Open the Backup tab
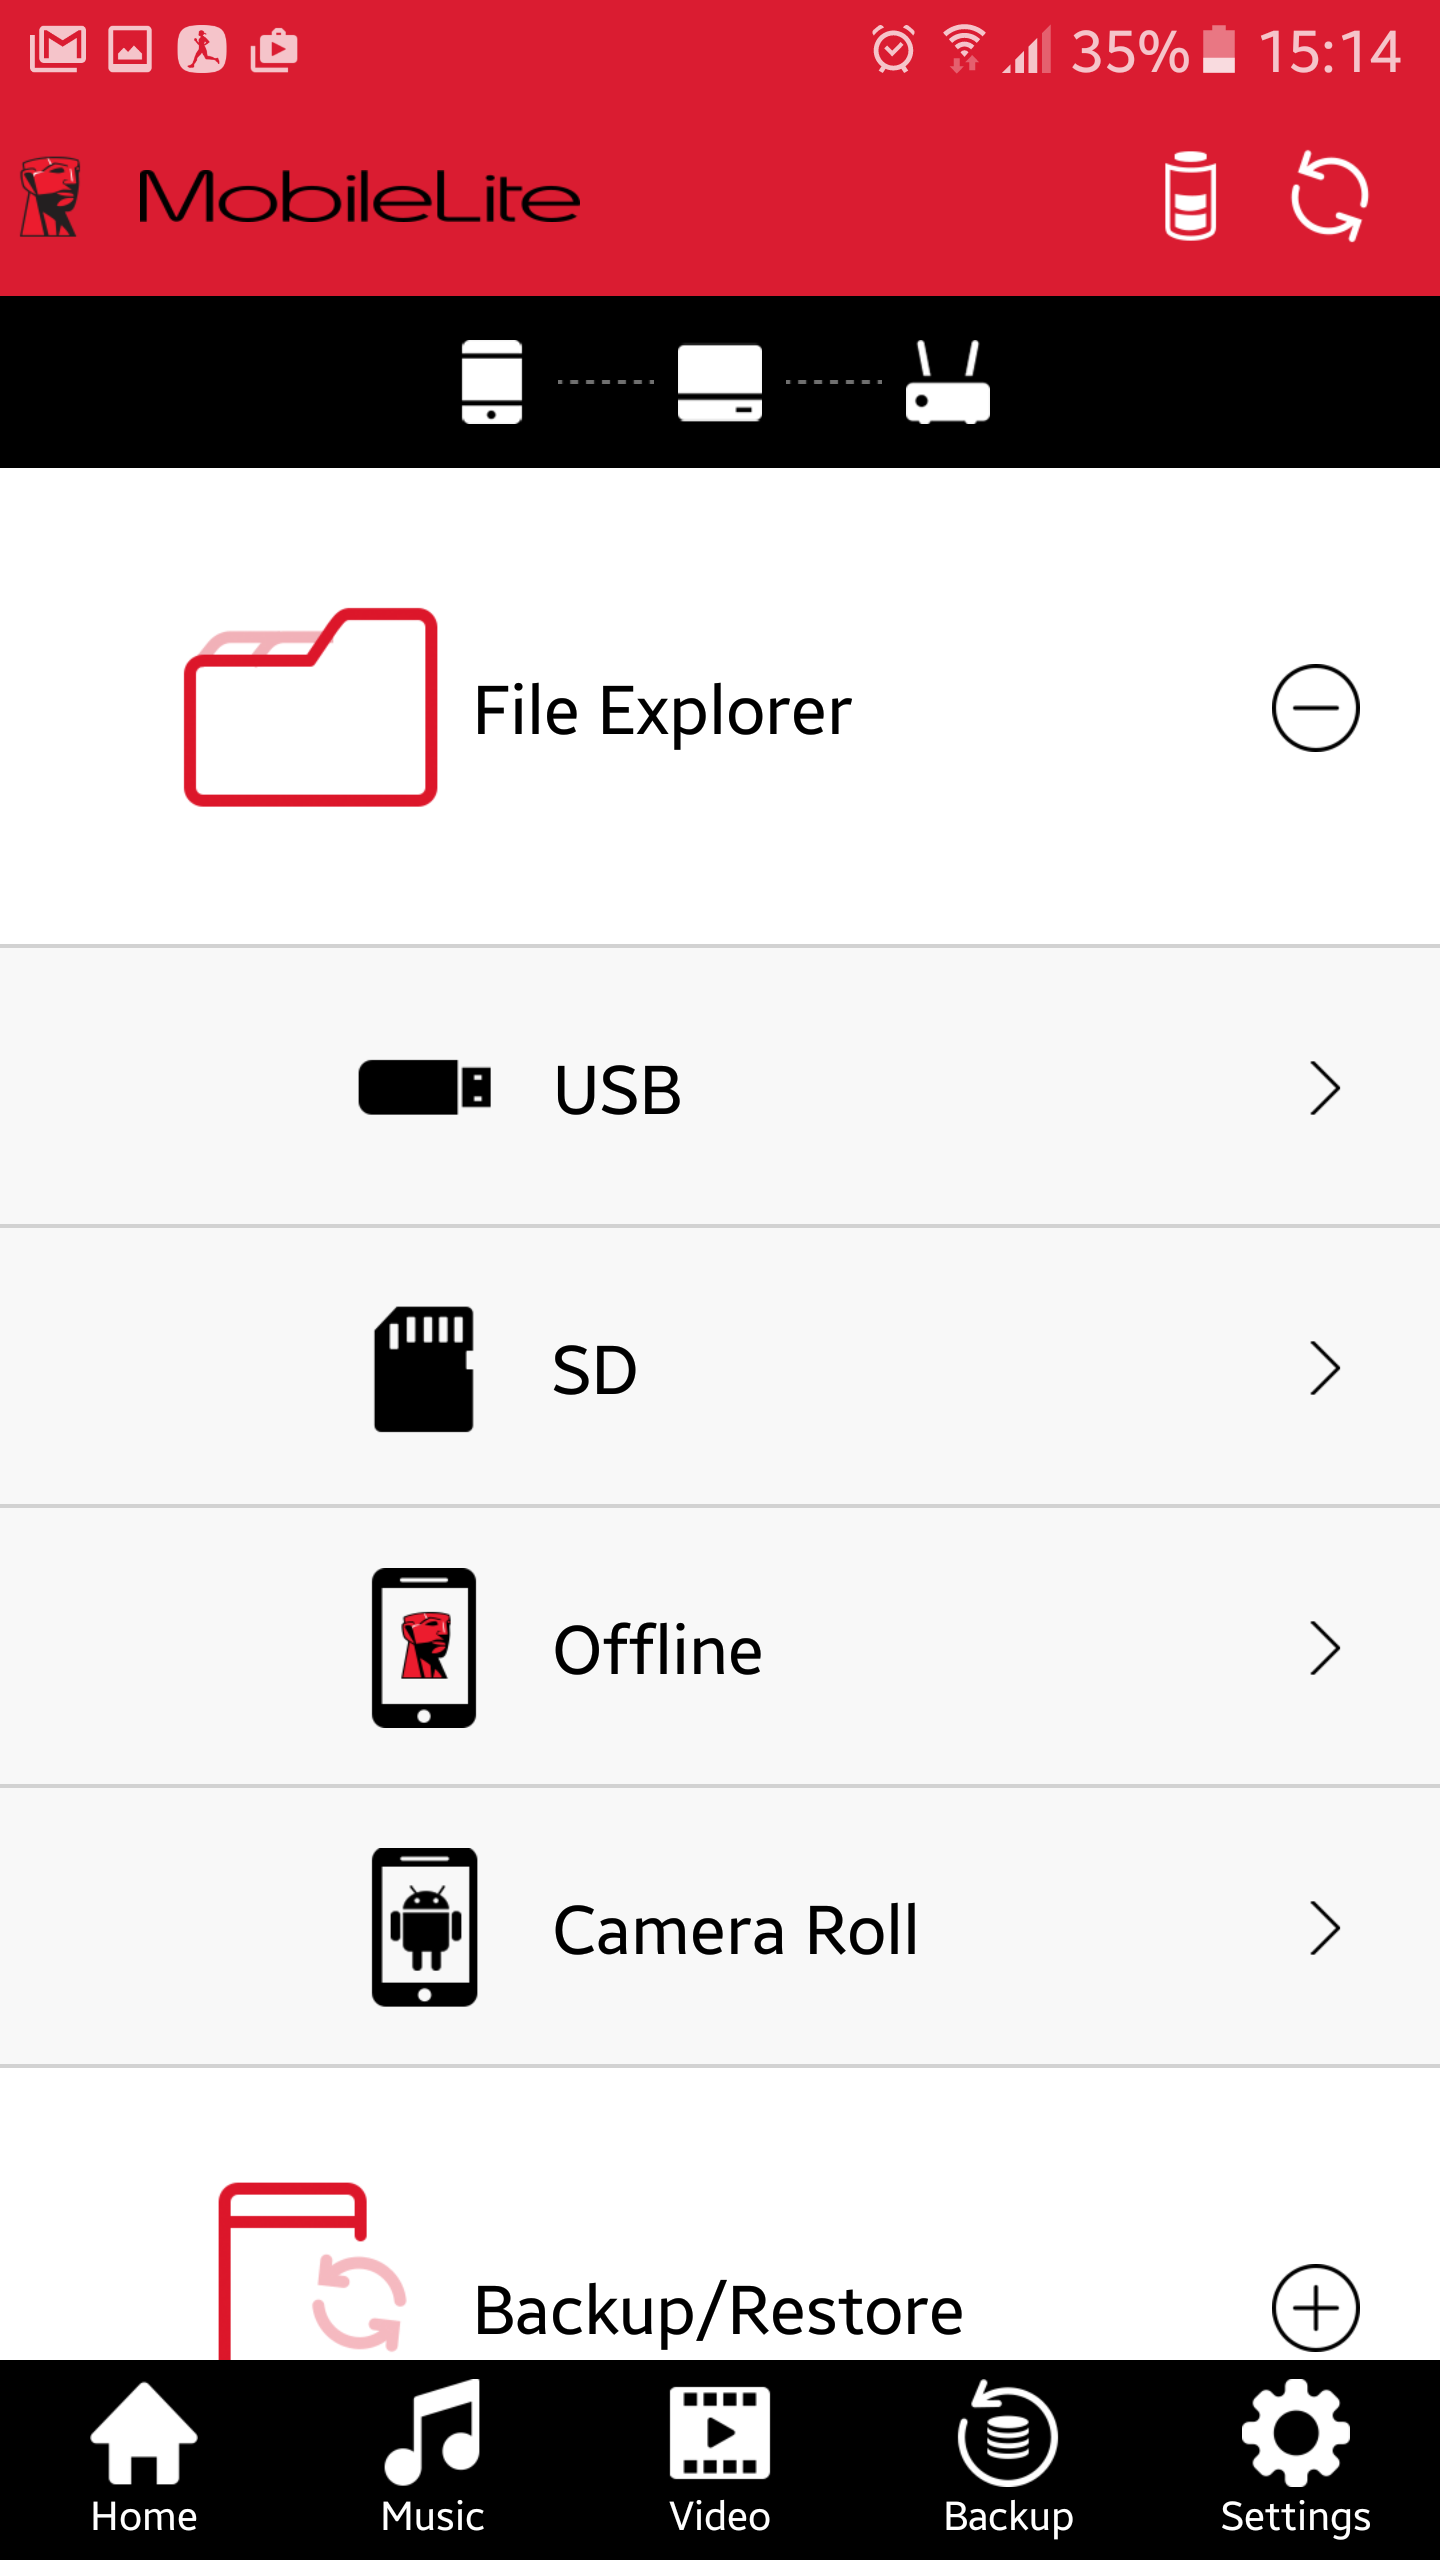Image resolution: width=1440 pixels, height=2560 pixels. [x=1008, y=2460]
